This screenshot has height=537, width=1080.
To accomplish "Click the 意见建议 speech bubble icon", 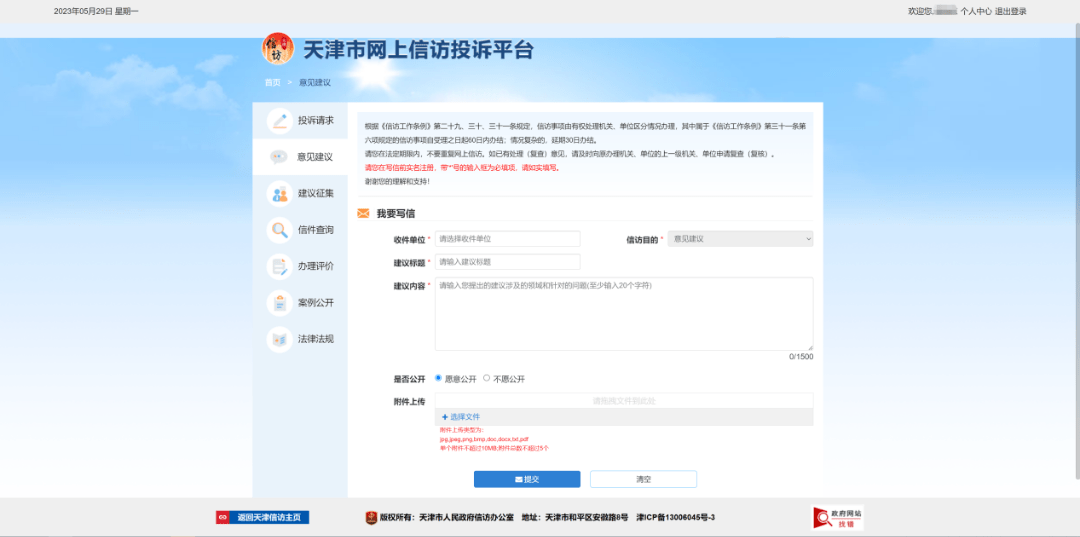I will (280, 157).
